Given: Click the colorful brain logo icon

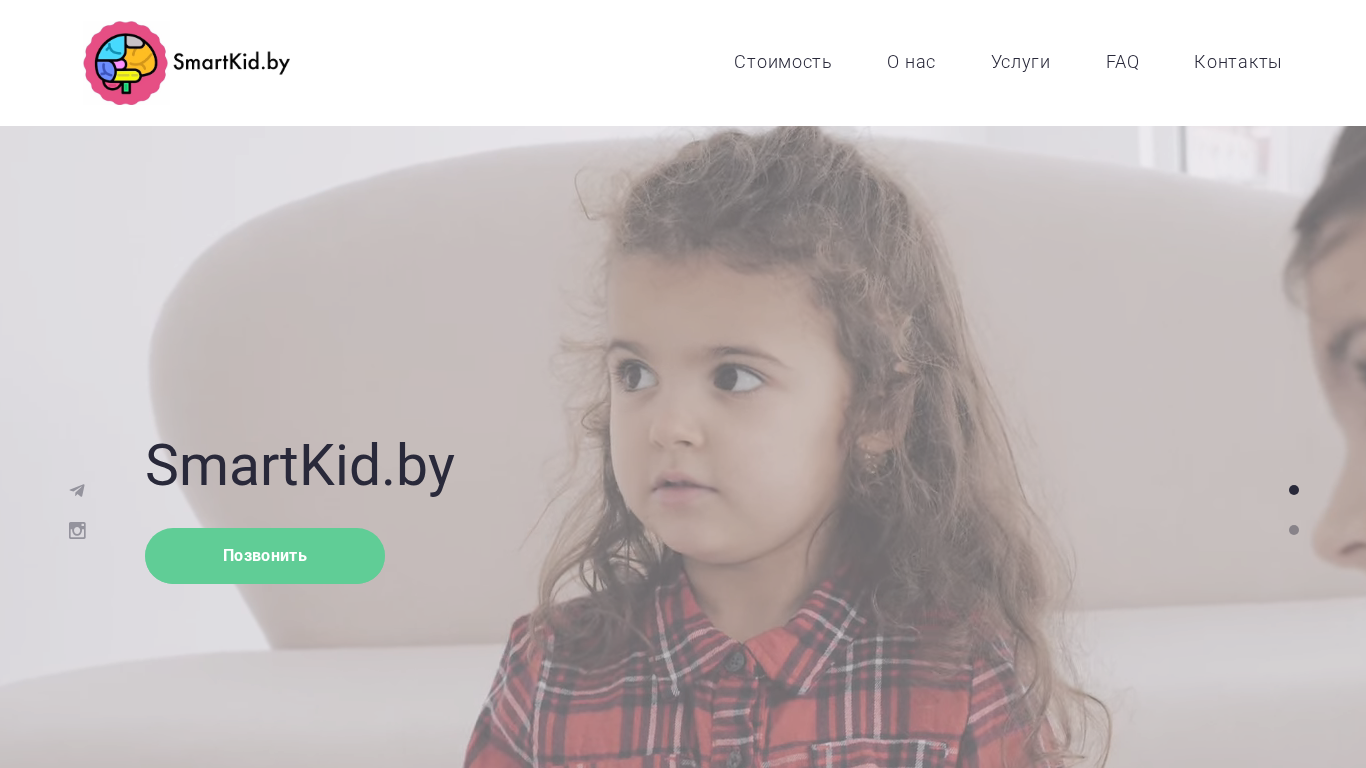Looking at the screenshot, I should 125,63.
